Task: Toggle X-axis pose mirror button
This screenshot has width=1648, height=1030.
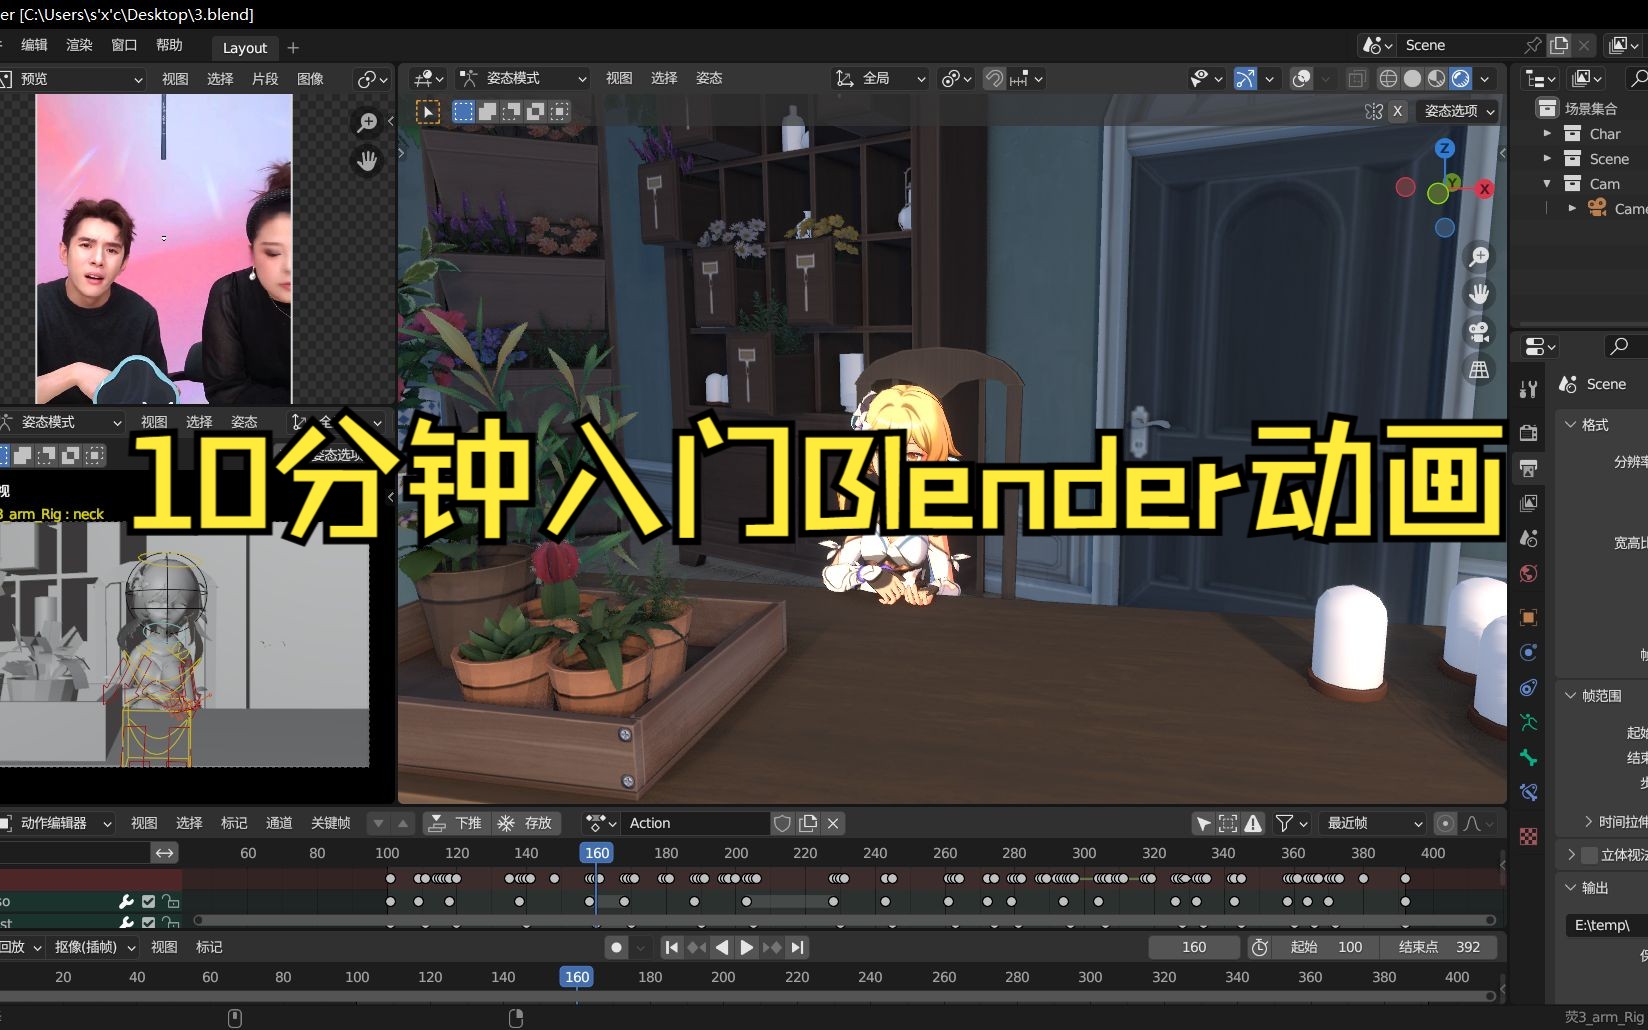Action: click(x=1398, y=111)
